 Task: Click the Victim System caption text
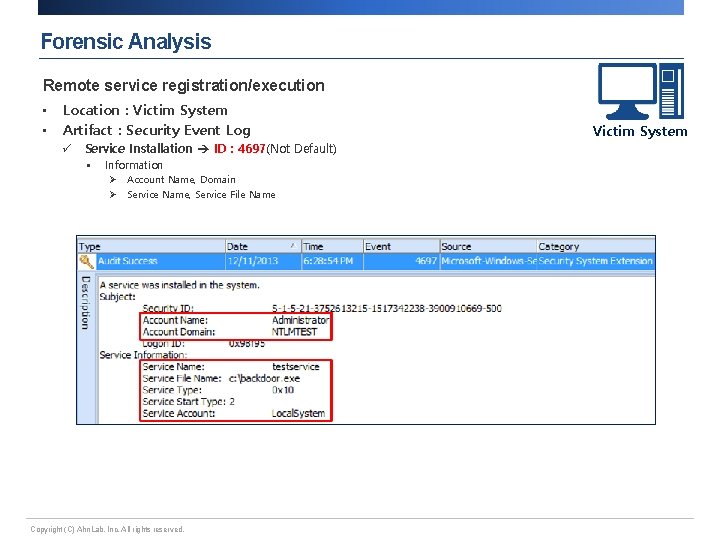tap(640, 131)
